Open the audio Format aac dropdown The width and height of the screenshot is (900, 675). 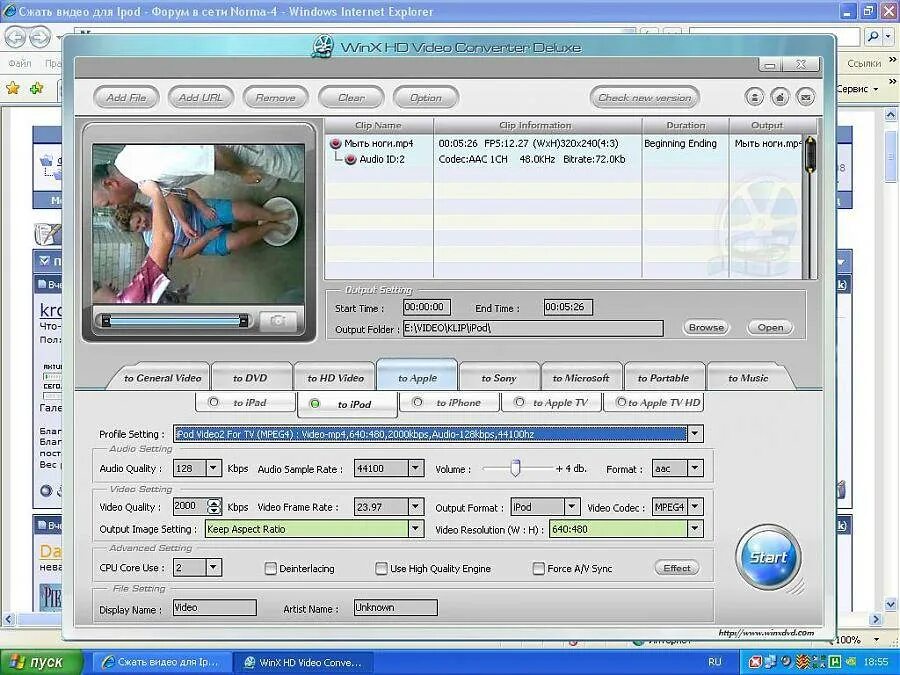click(x=695, y=468)
